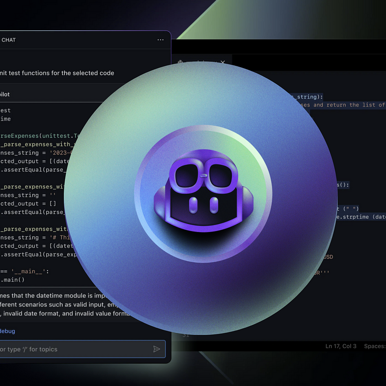Viewport: 386px width, 386px height.
Task: Open the chat panel more-actions ellipsis menu
Action: (x=160, y=40)
